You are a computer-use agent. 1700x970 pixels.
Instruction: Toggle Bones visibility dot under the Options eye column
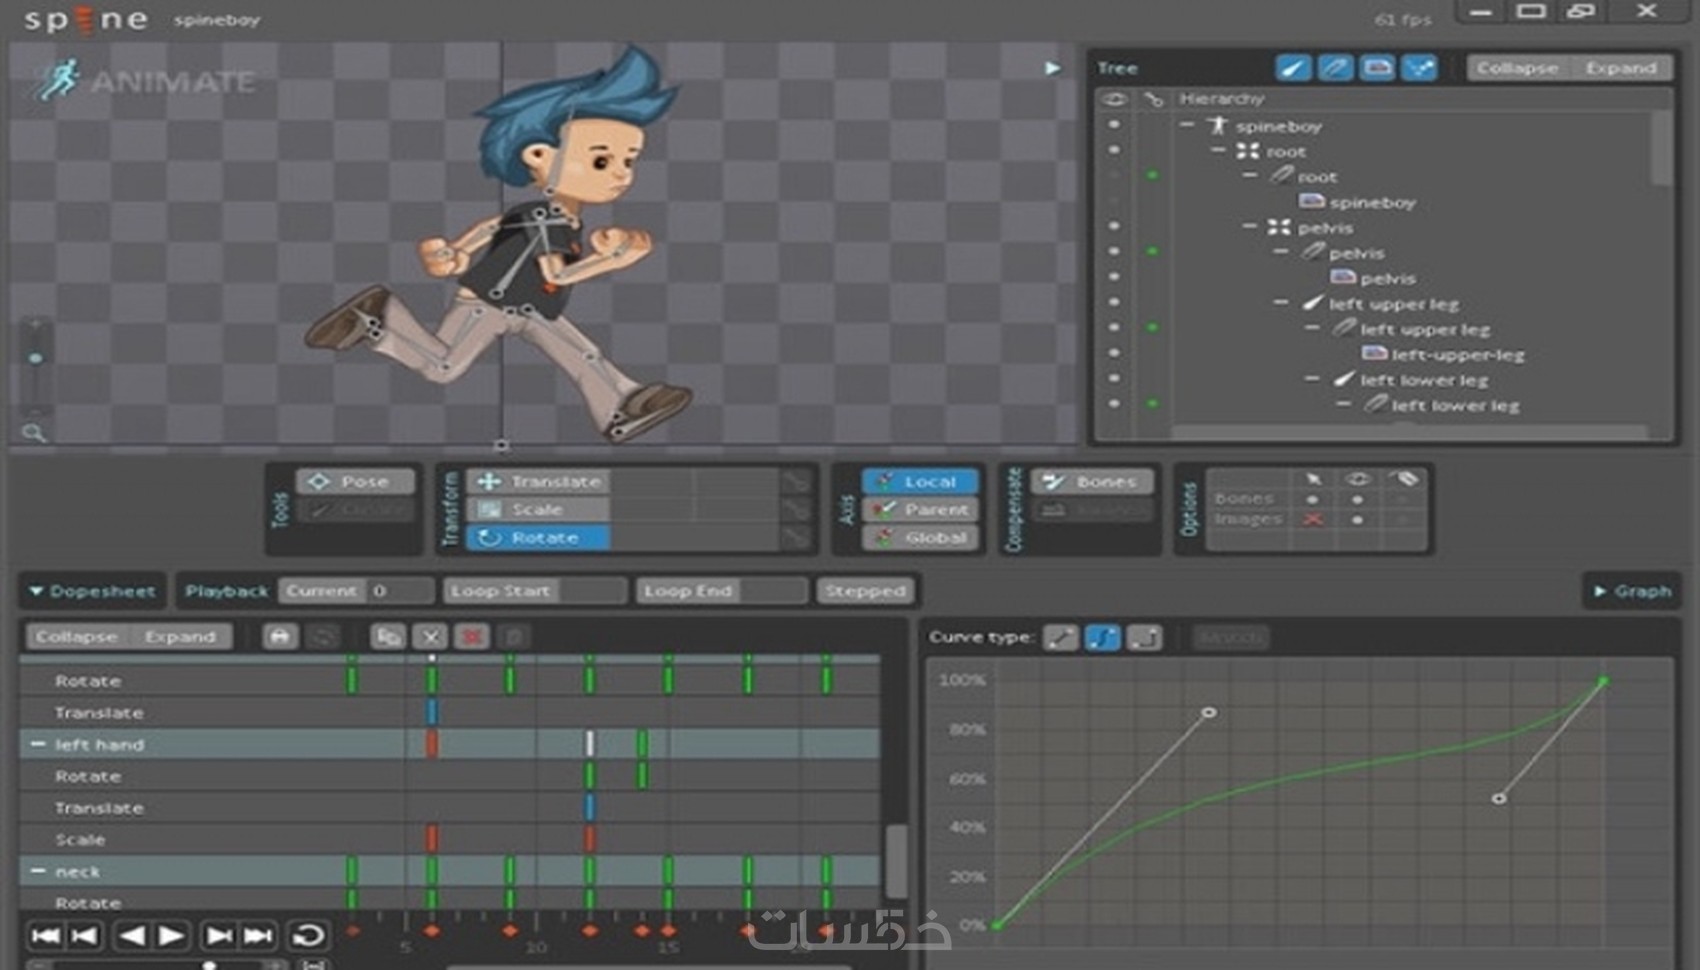1357,499
